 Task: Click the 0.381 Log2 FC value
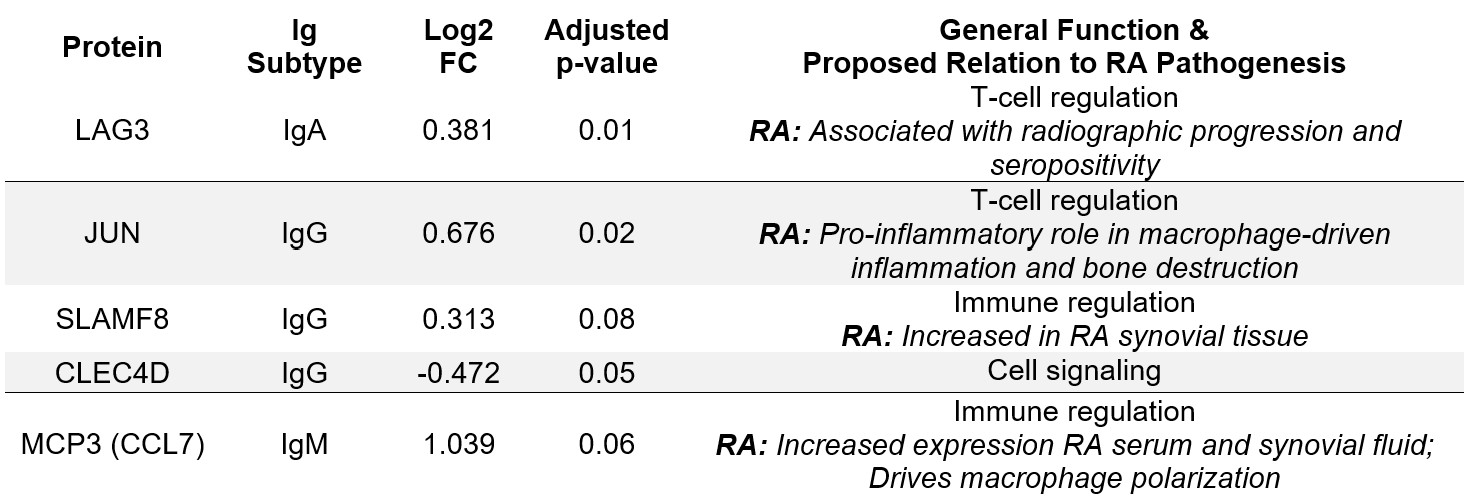[458, 131]
